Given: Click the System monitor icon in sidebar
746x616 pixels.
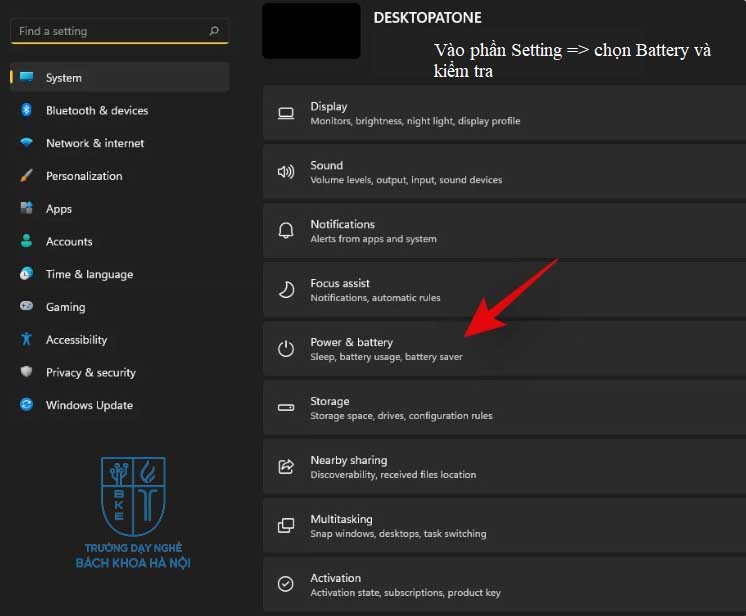Looking at the screenshot, I should tap(27, 77).
